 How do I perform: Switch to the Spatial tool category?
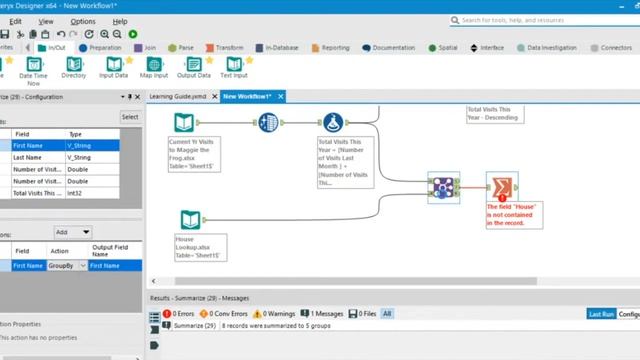[443, 48]
